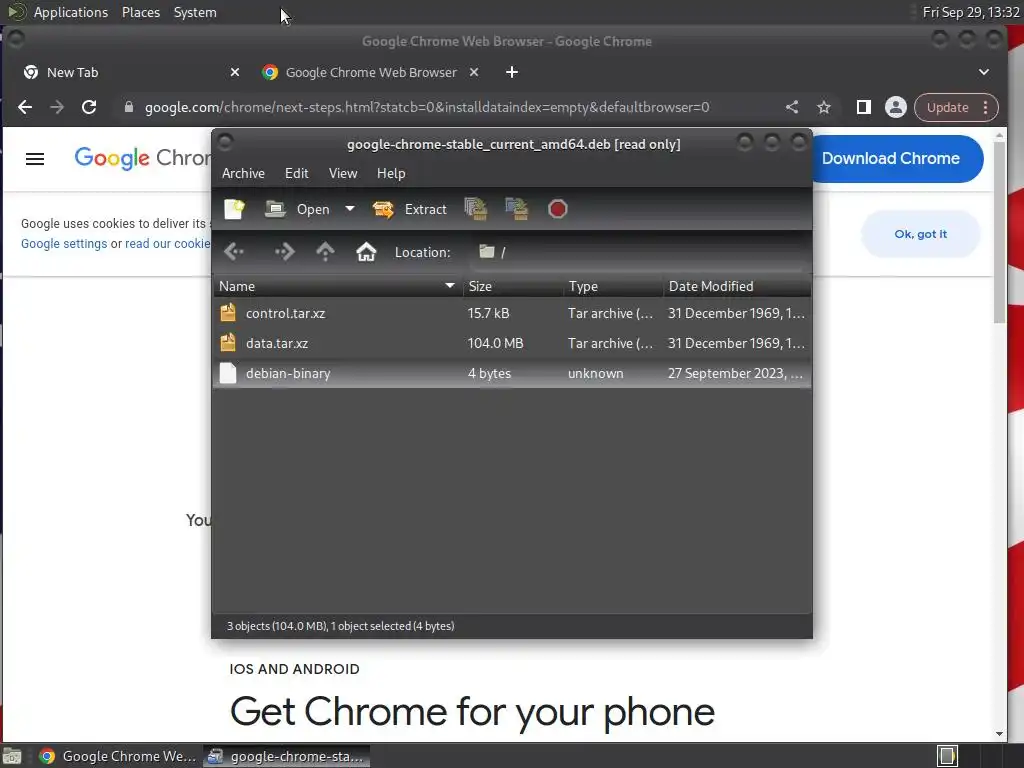Click the control.tar.xz archive icon
This screenshot has height=768, width=1024.
[x=228, y=313]
